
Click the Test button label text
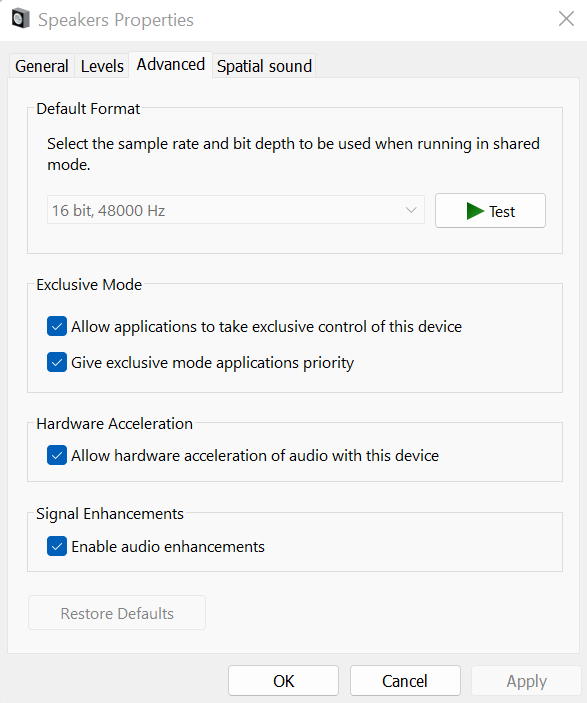tap(502, 211)
